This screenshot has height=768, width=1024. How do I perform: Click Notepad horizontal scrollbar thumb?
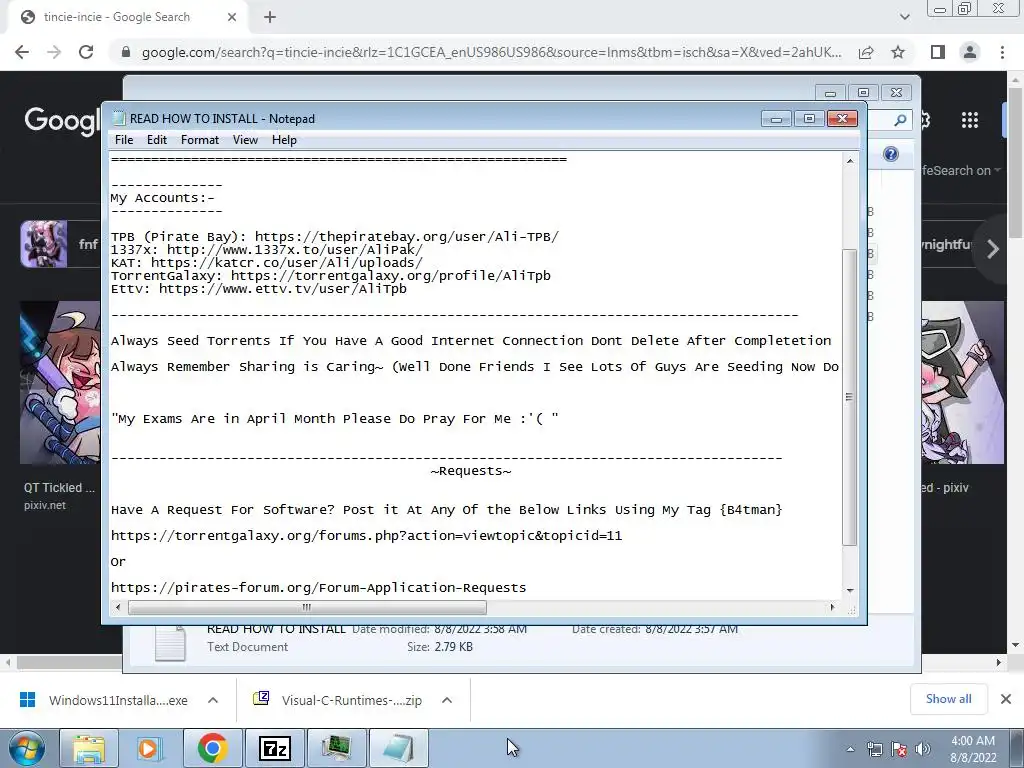click(x=307, y=607)
